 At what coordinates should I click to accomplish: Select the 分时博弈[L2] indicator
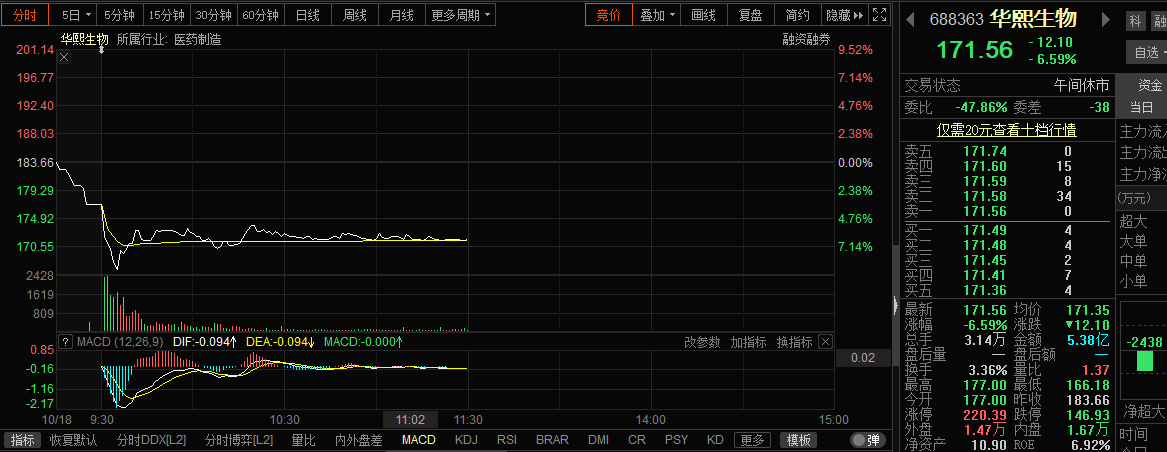coord(239,440)
